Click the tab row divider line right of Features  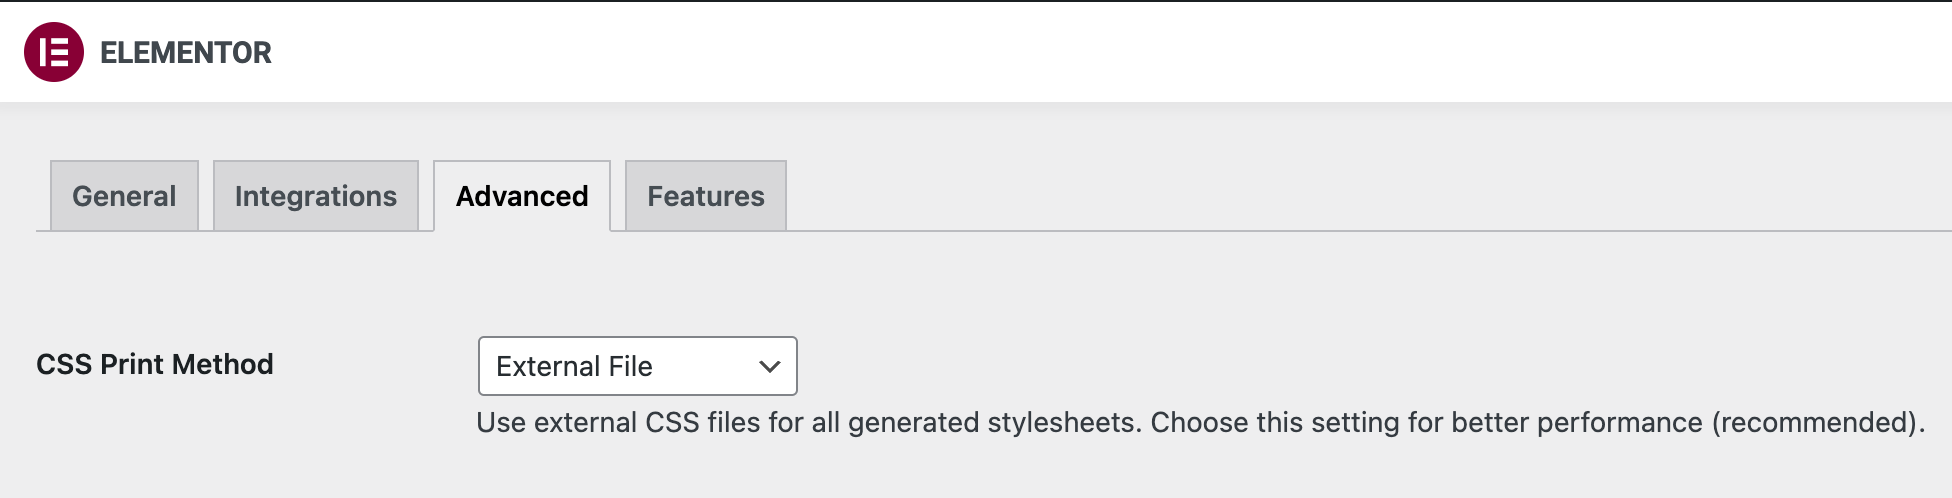(x=1369, y=231)
